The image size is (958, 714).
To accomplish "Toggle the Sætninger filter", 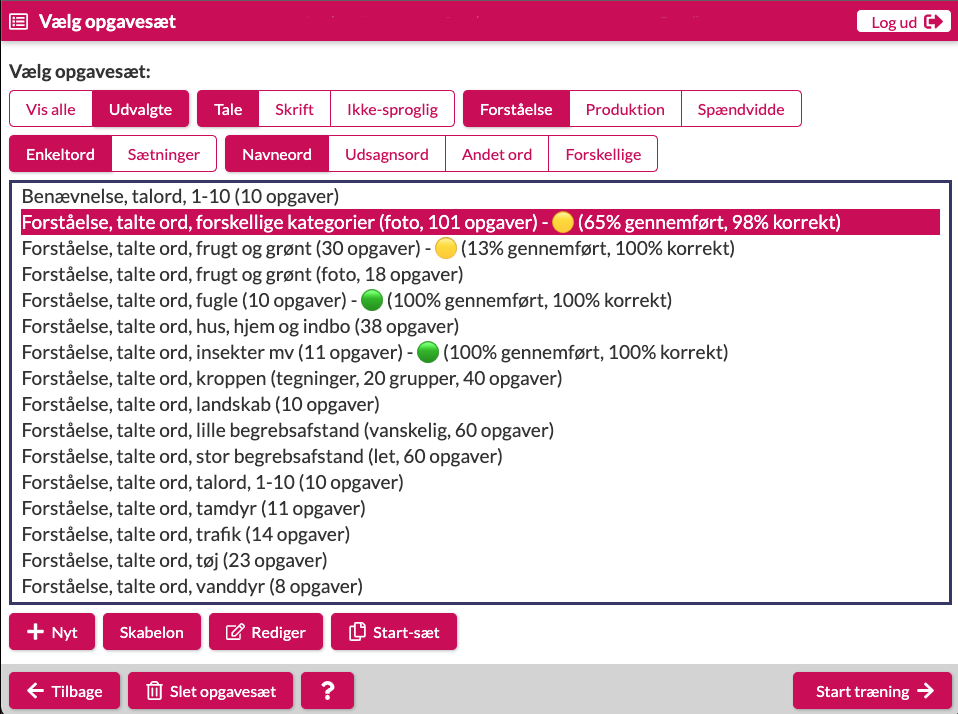I will 163,154.
